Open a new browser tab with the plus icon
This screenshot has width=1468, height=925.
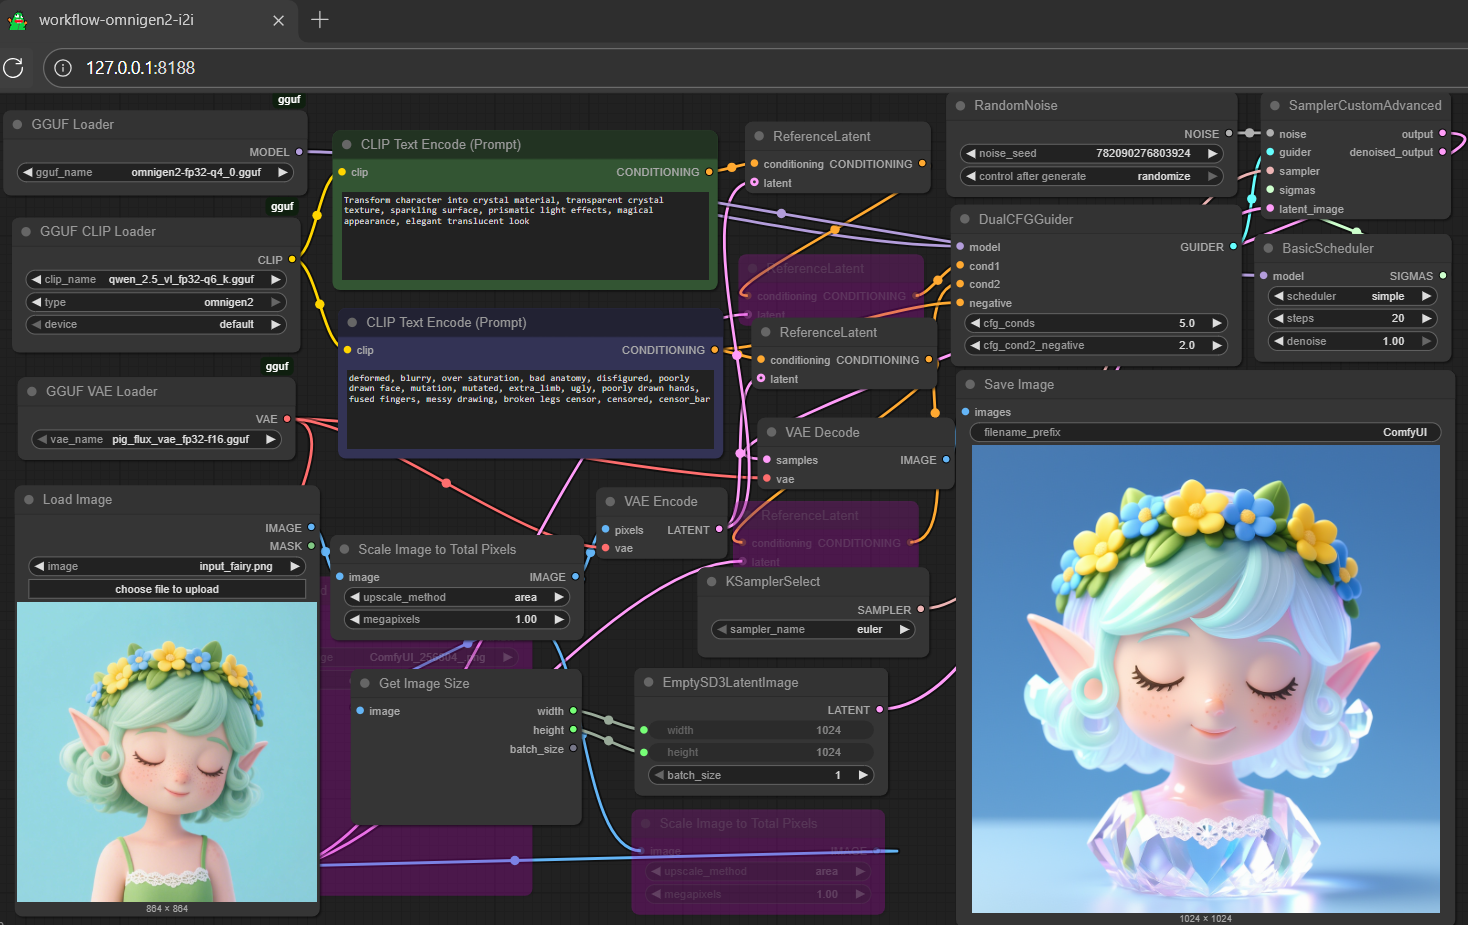pos(320,20)
